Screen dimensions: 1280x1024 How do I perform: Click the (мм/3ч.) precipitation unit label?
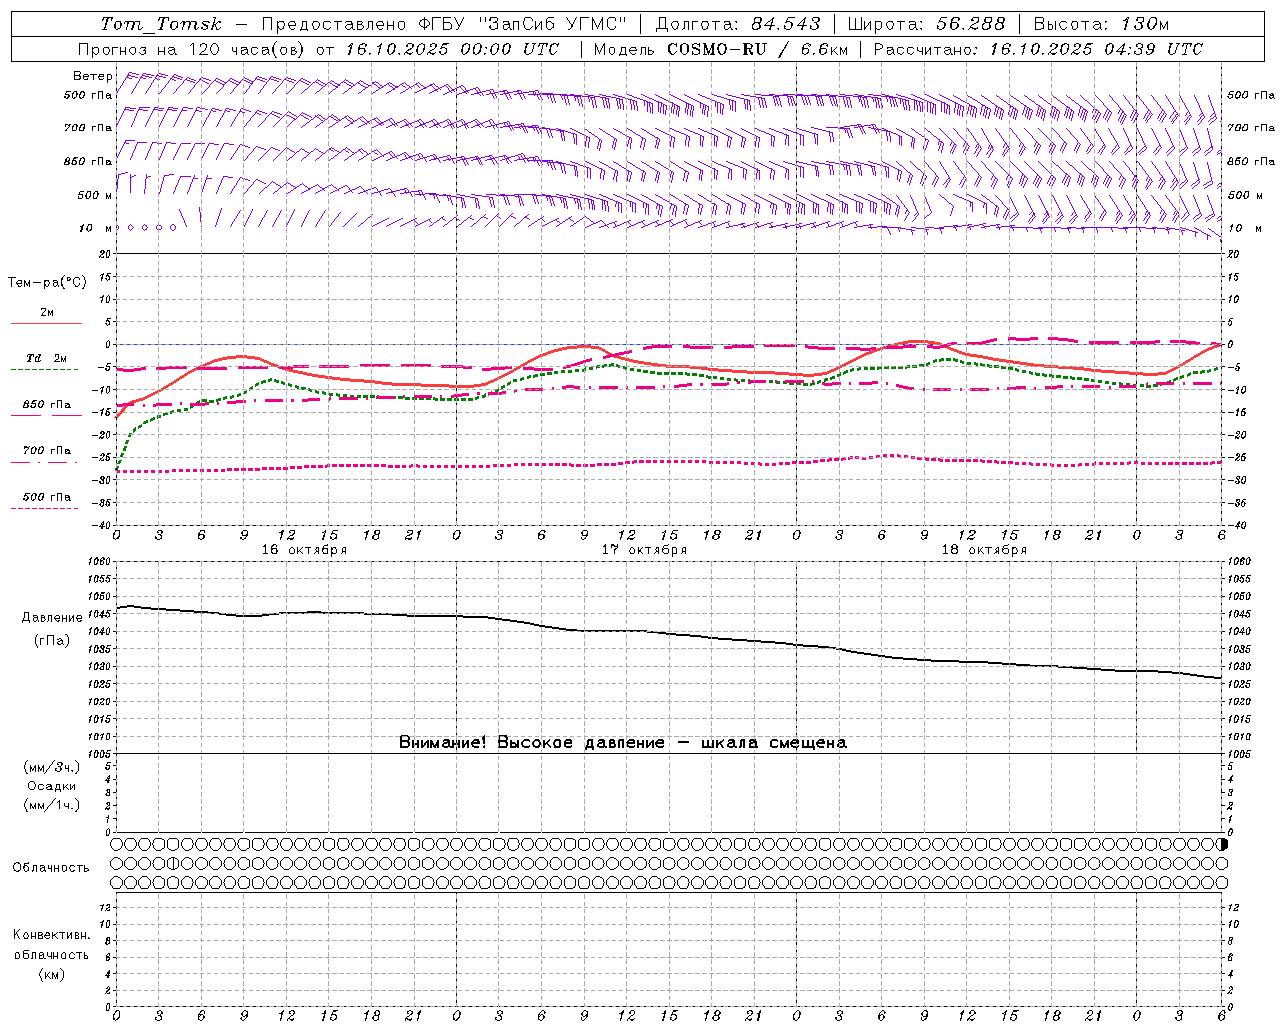pos(52,767)
